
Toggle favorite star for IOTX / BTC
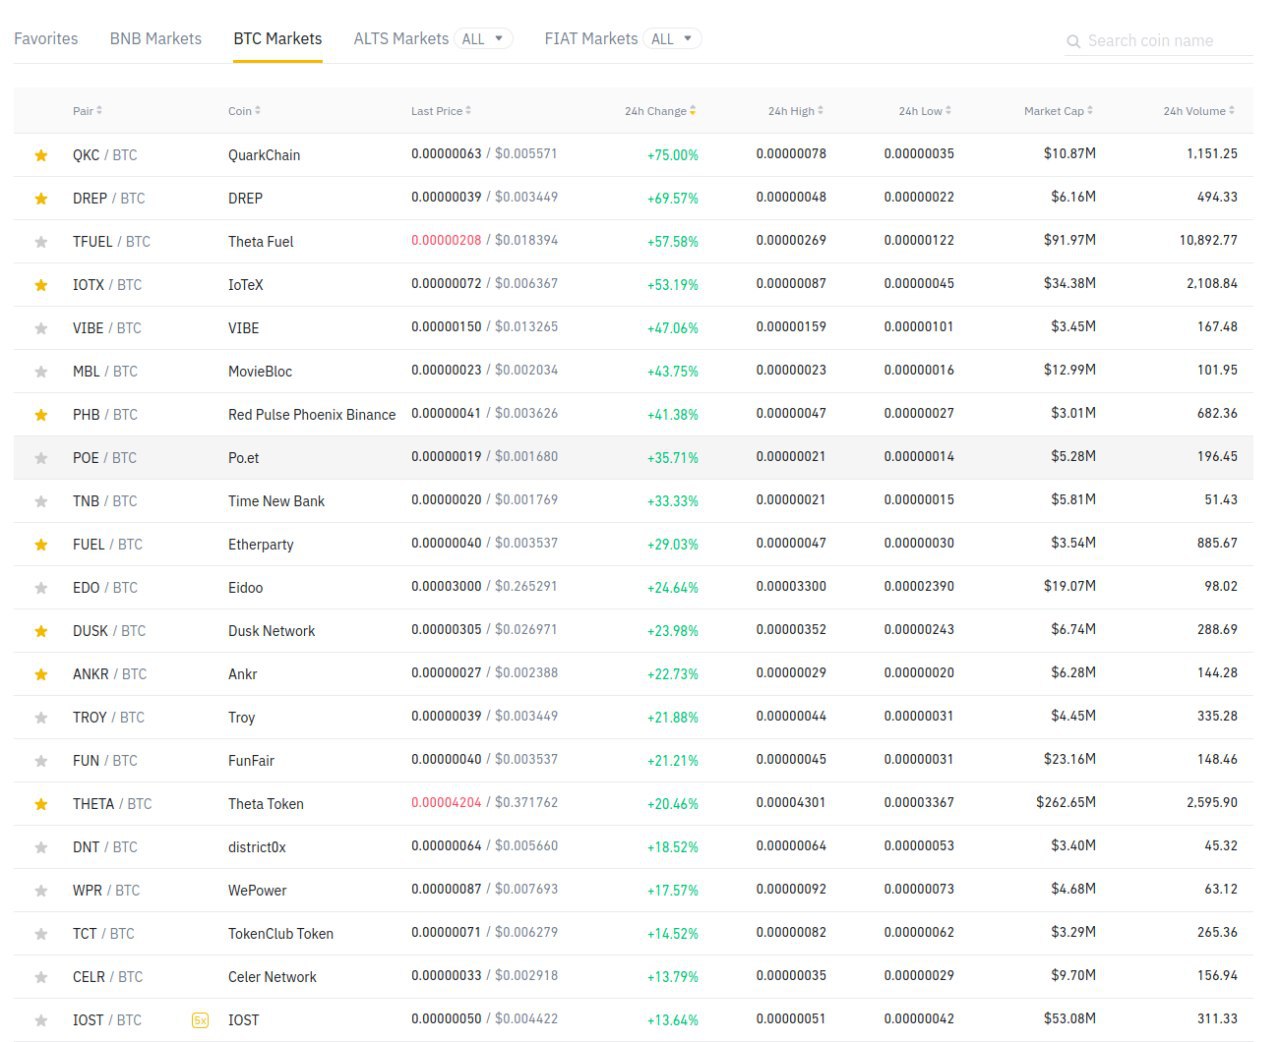[41, 285]
